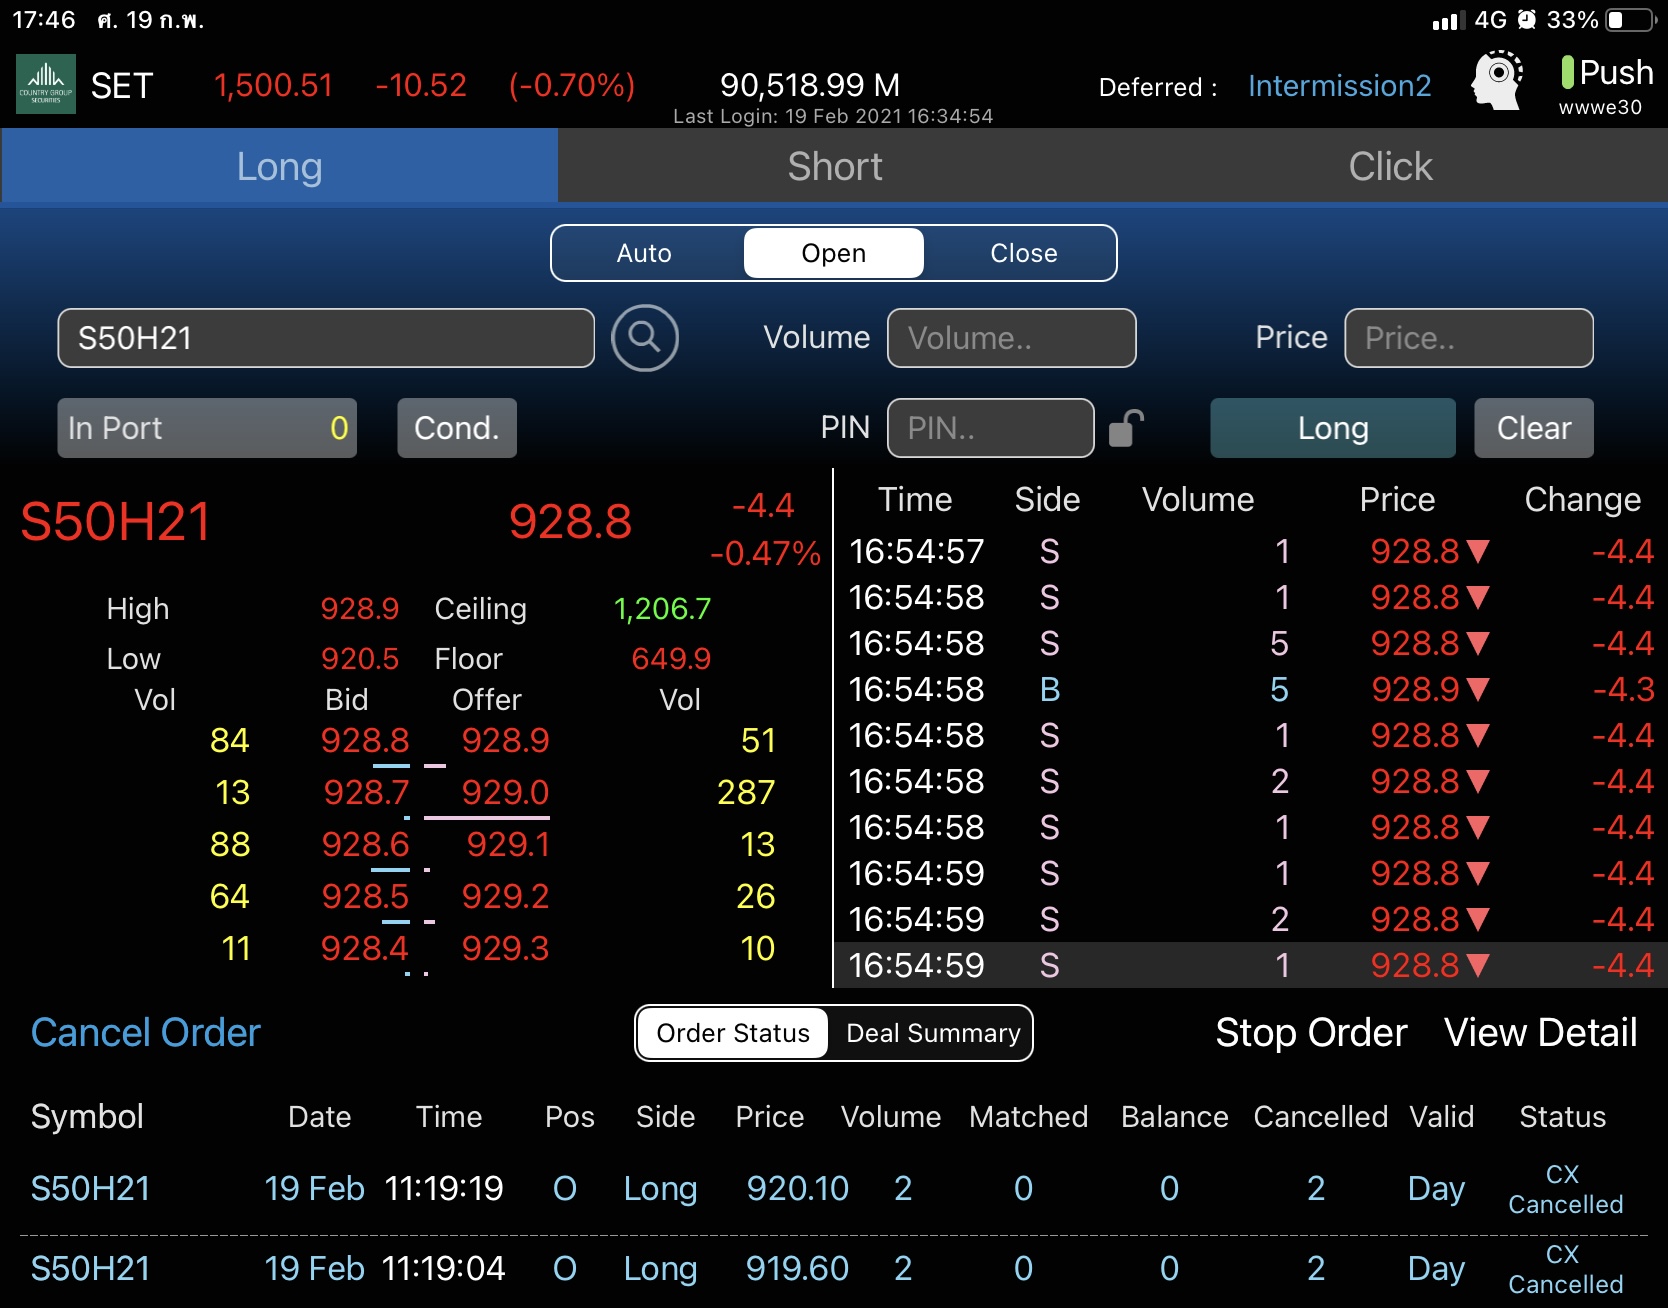The image size is (1668, 1308).
Task: Select offer price 929.2
Action: 505,896
